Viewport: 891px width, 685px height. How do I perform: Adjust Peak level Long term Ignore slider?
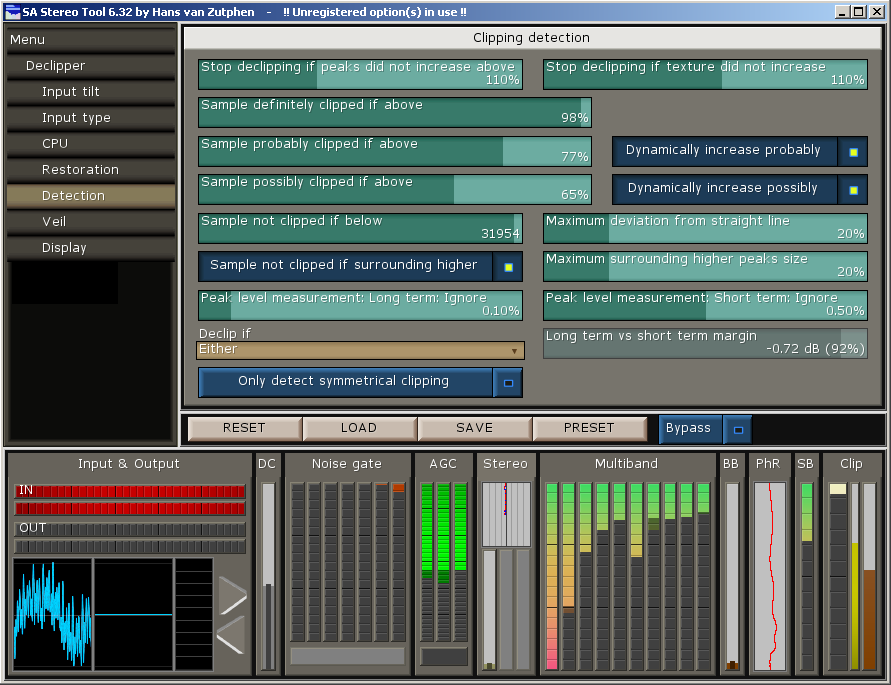(360, 305)
